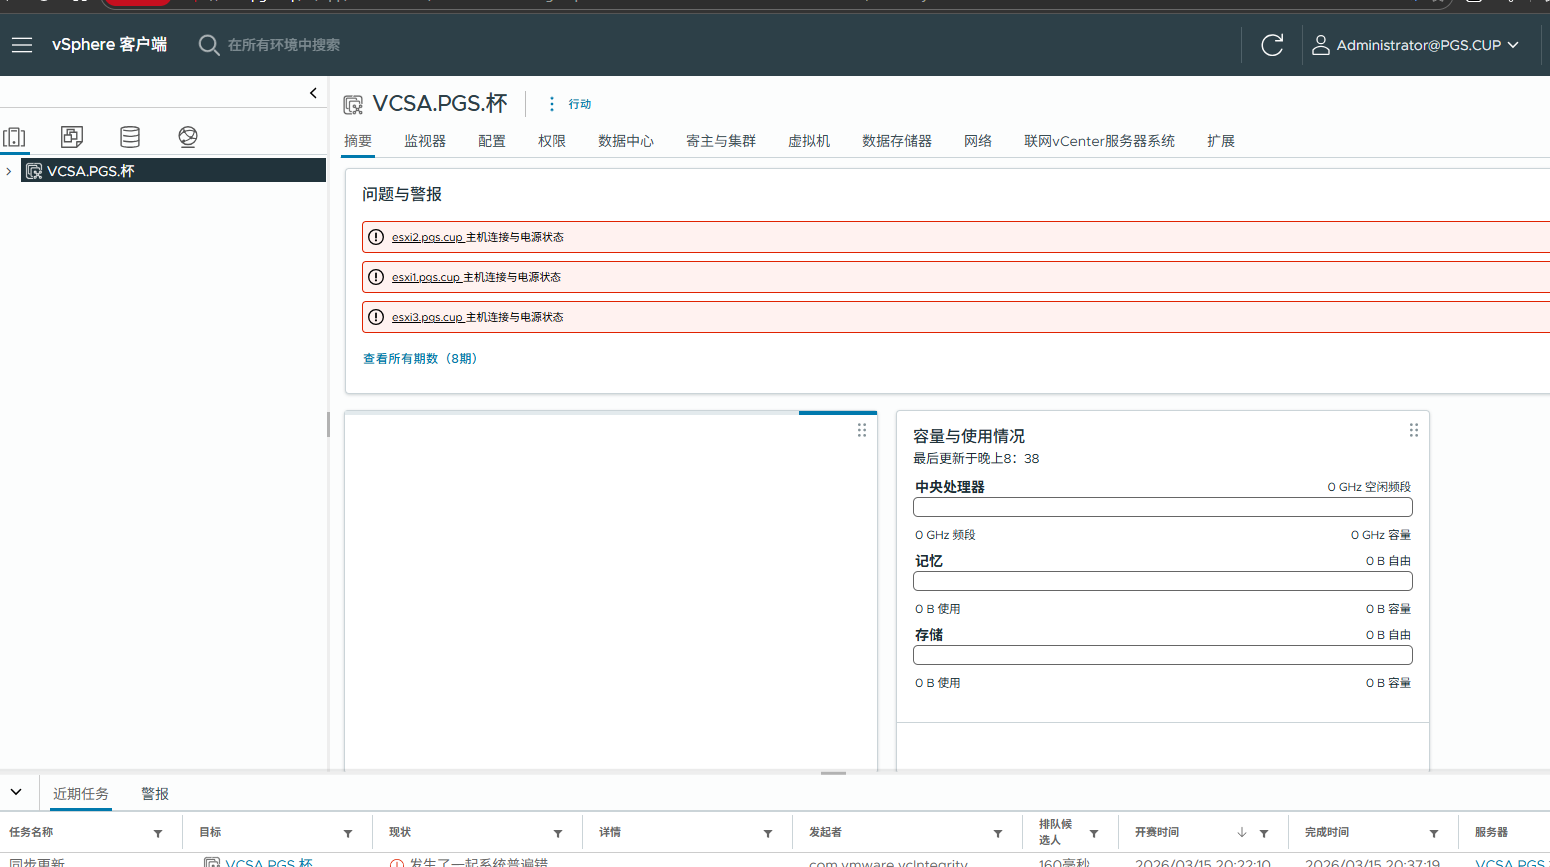
Task: Switch to the 数据存储器 tab
Action: tap(897, 141)
